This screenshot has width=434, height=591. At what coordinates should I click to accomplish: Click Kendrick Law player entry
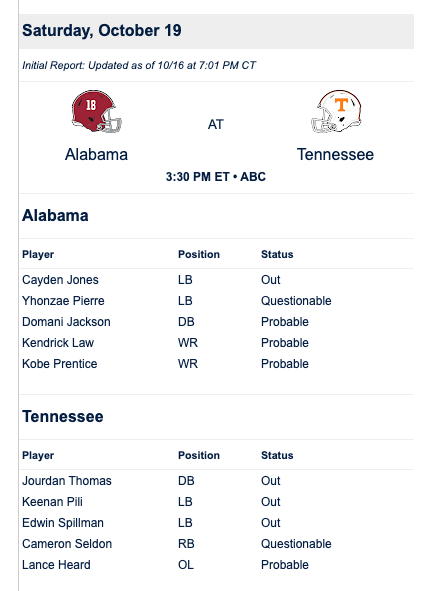(x=58, y=343)
